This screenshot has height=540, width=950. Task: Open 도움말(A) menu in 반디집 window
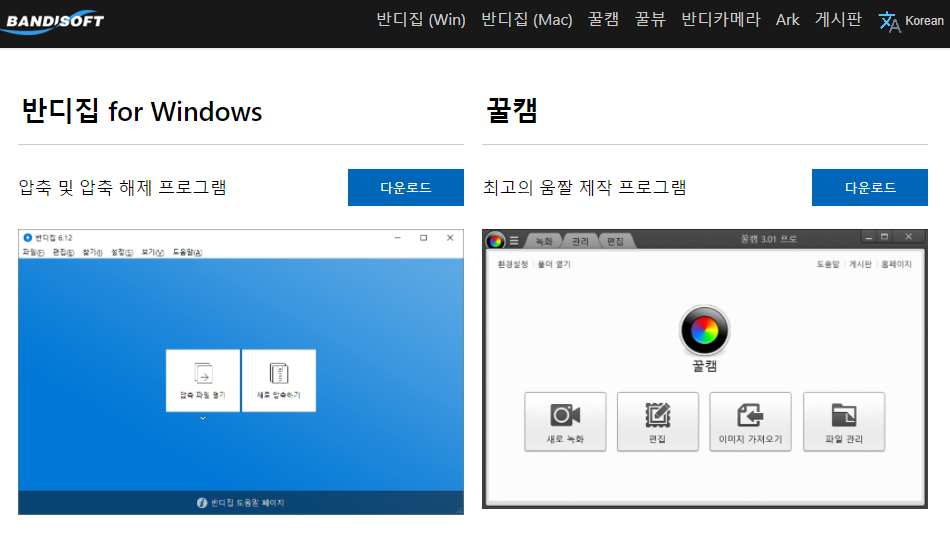point(187,252)
